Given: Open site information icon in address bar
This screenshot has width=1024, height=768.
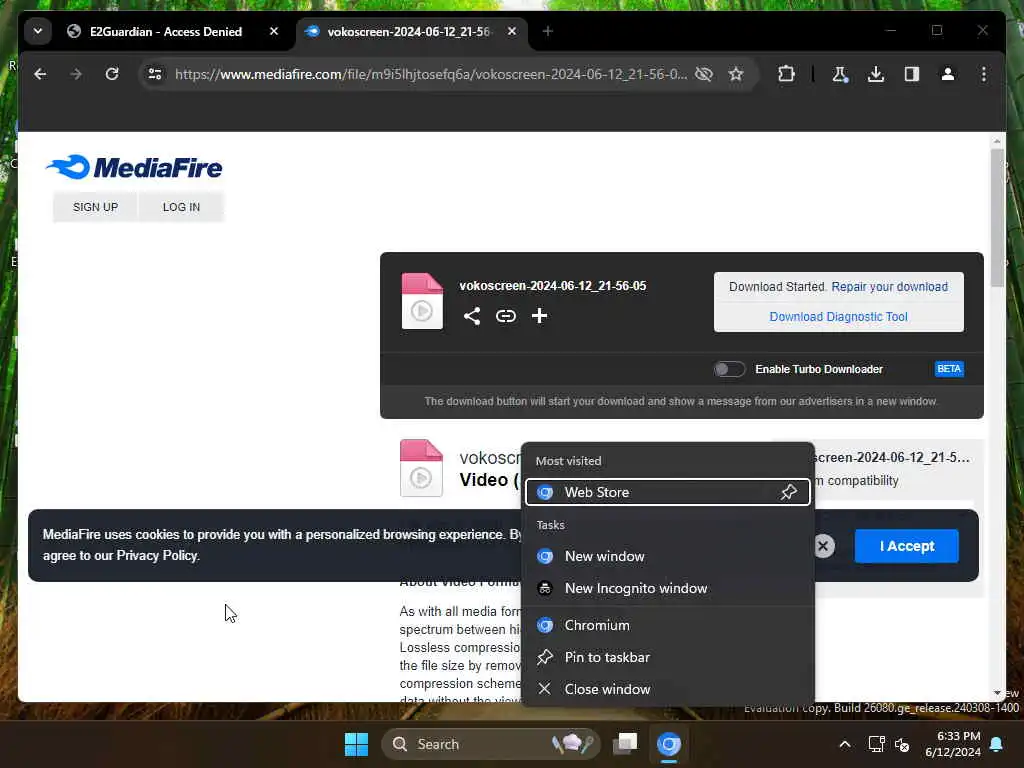Looking at the screenshot, I should click(x=155, y=74).
